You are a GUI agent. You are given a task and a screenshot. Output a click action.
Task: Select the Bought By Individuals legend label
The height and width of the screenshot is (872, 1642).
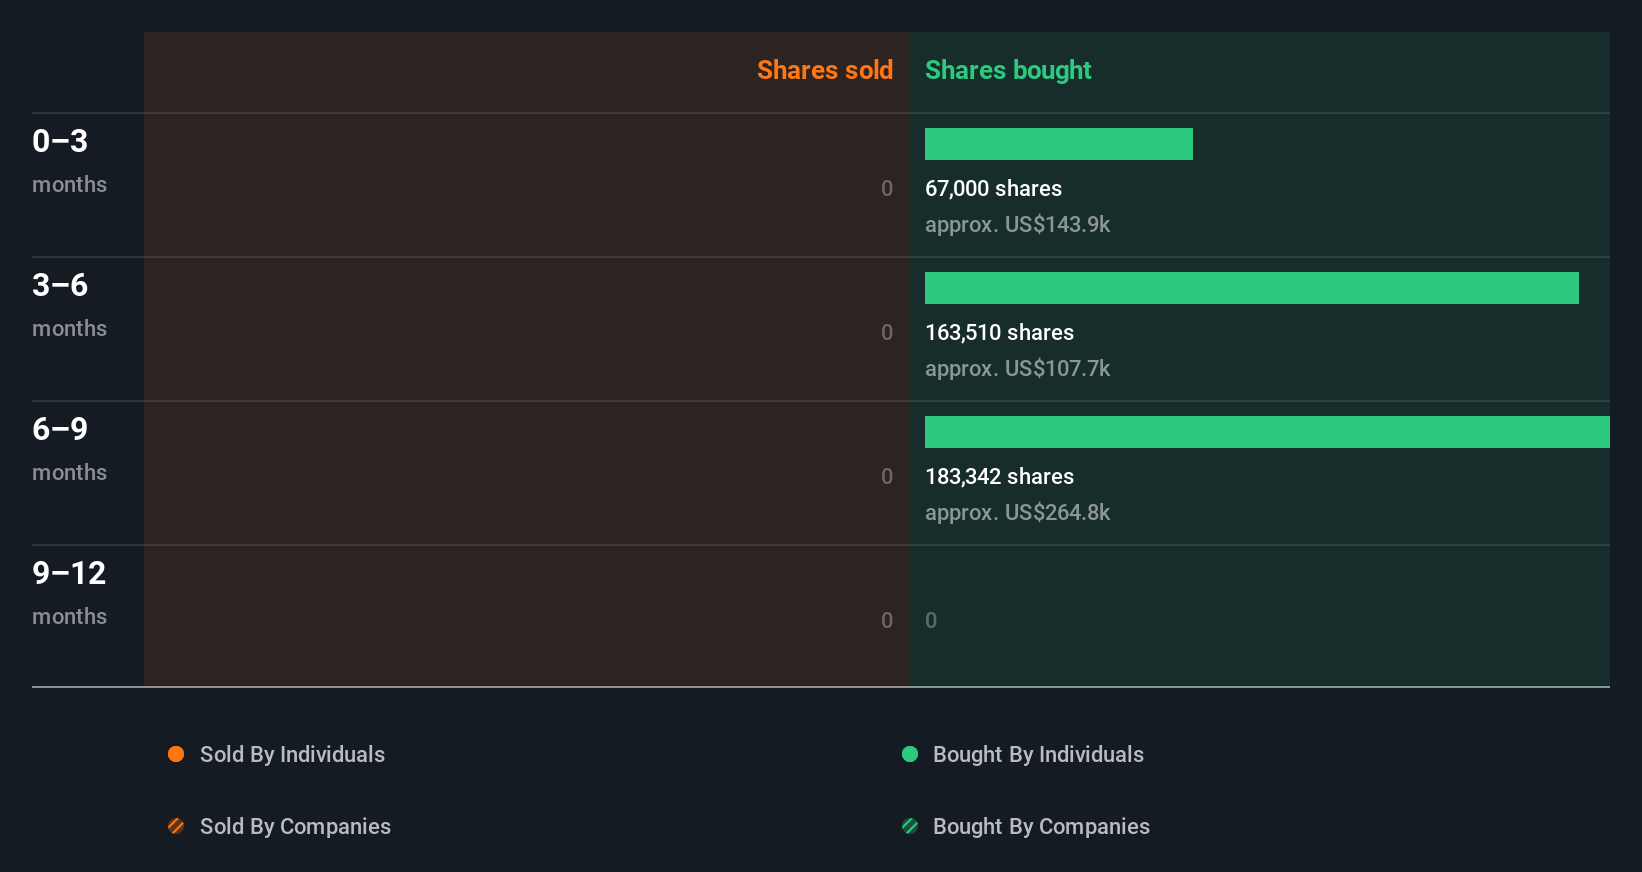tap(1038, 755)
